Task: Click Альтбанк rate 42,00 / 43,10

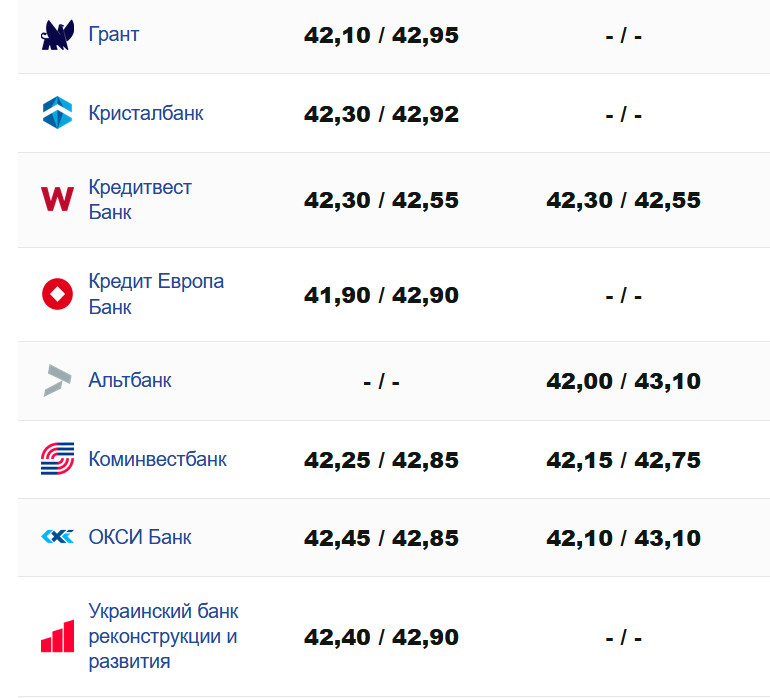Action: 623,381
